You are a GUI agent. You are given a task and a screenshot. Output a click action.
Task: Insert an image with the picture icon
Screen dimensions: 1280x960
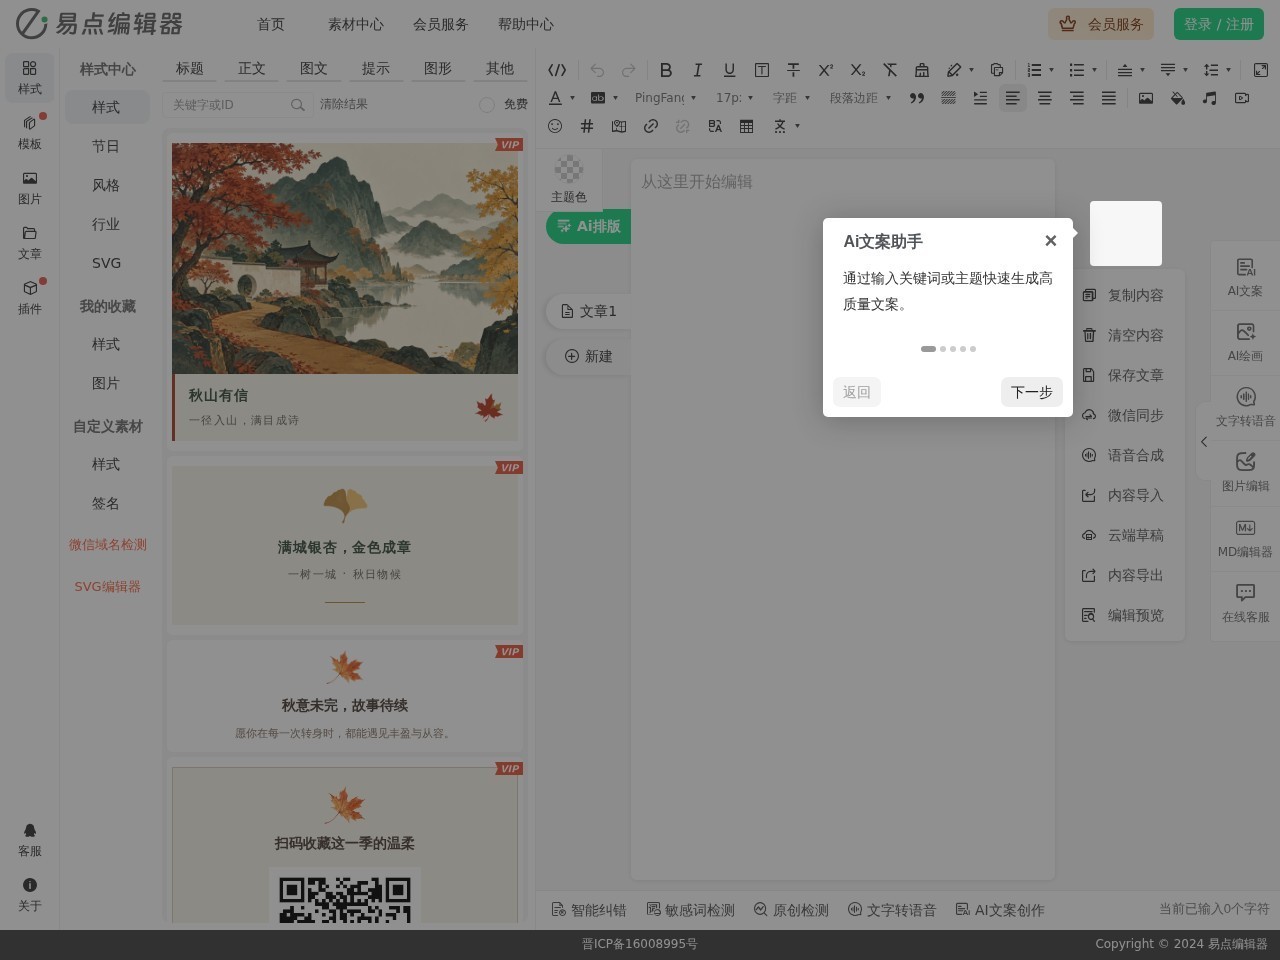[x=1146, y=98]
